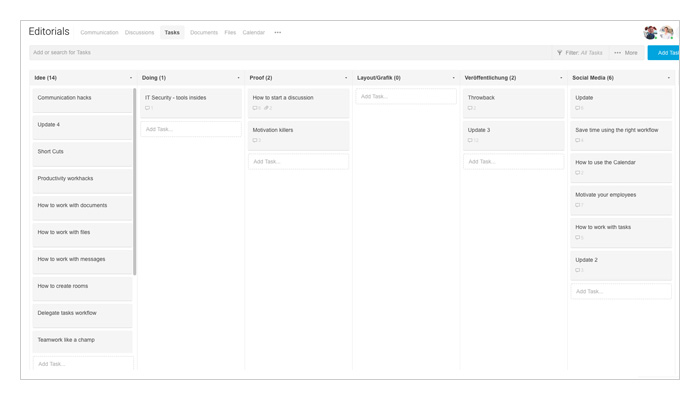This screenshot has height=399, width=700.
Task: Click Add Task field in Doing column
Action: [x=191, y=129]
